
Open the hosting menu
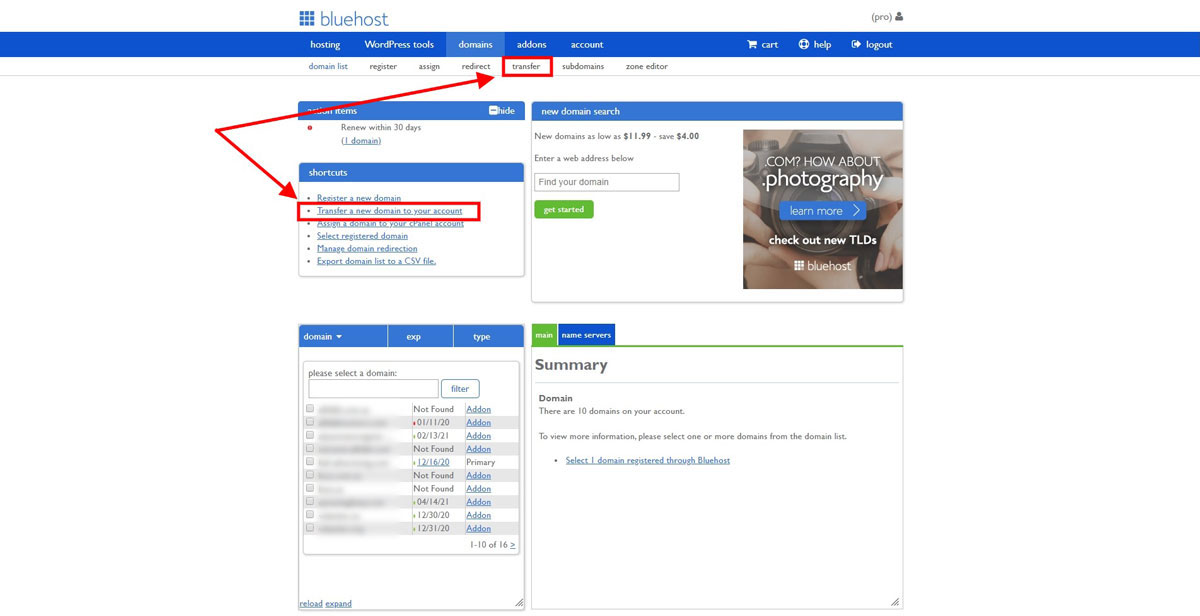point(325,44)
